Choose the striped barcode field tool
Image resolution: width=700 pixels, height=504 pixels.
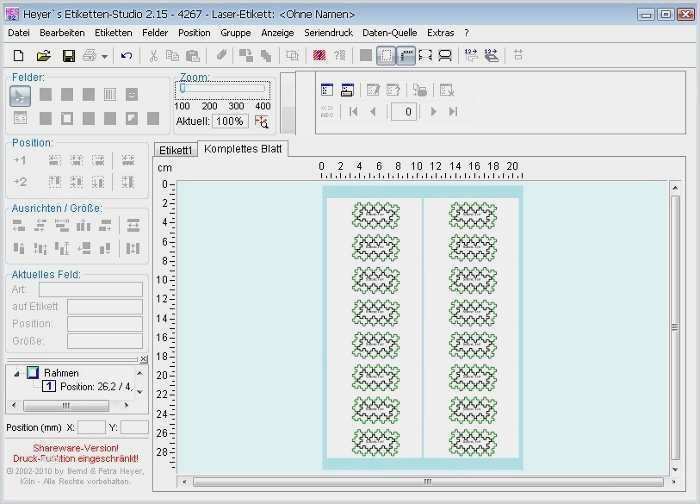click(110, 95)
